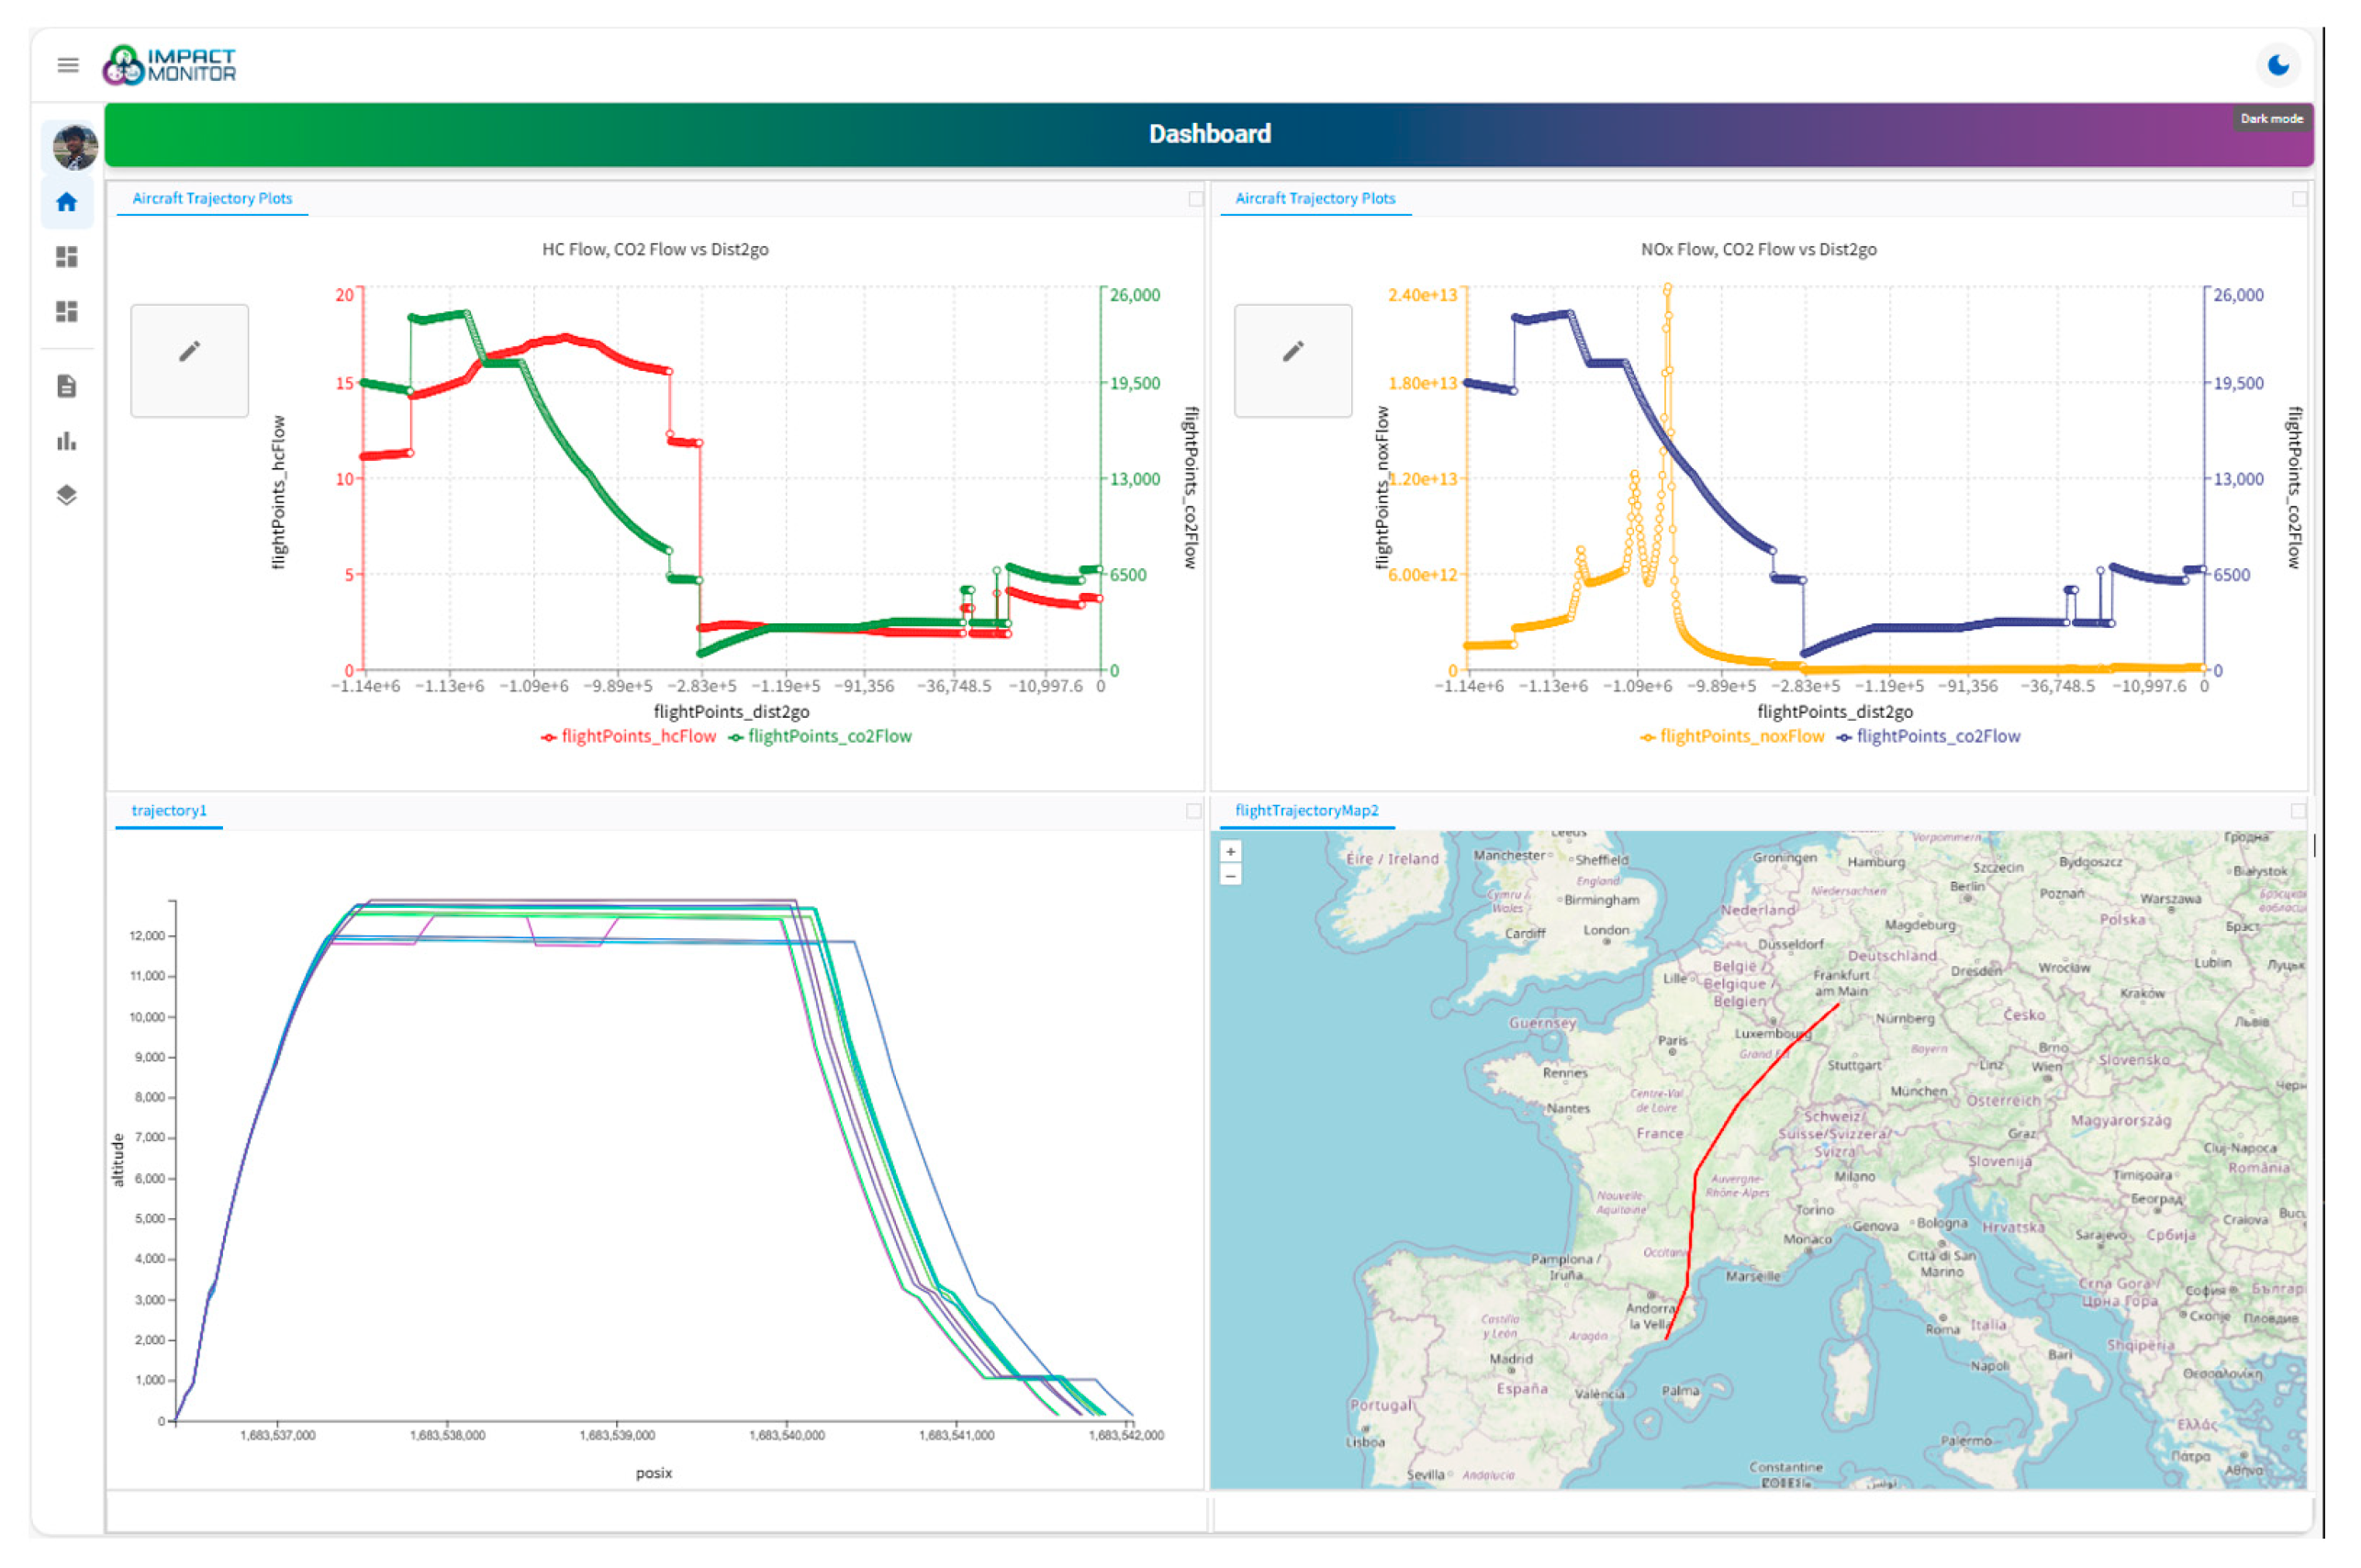Click the Home icon in sidebar
2361x1568 pixels.
(x=67, y=203)
